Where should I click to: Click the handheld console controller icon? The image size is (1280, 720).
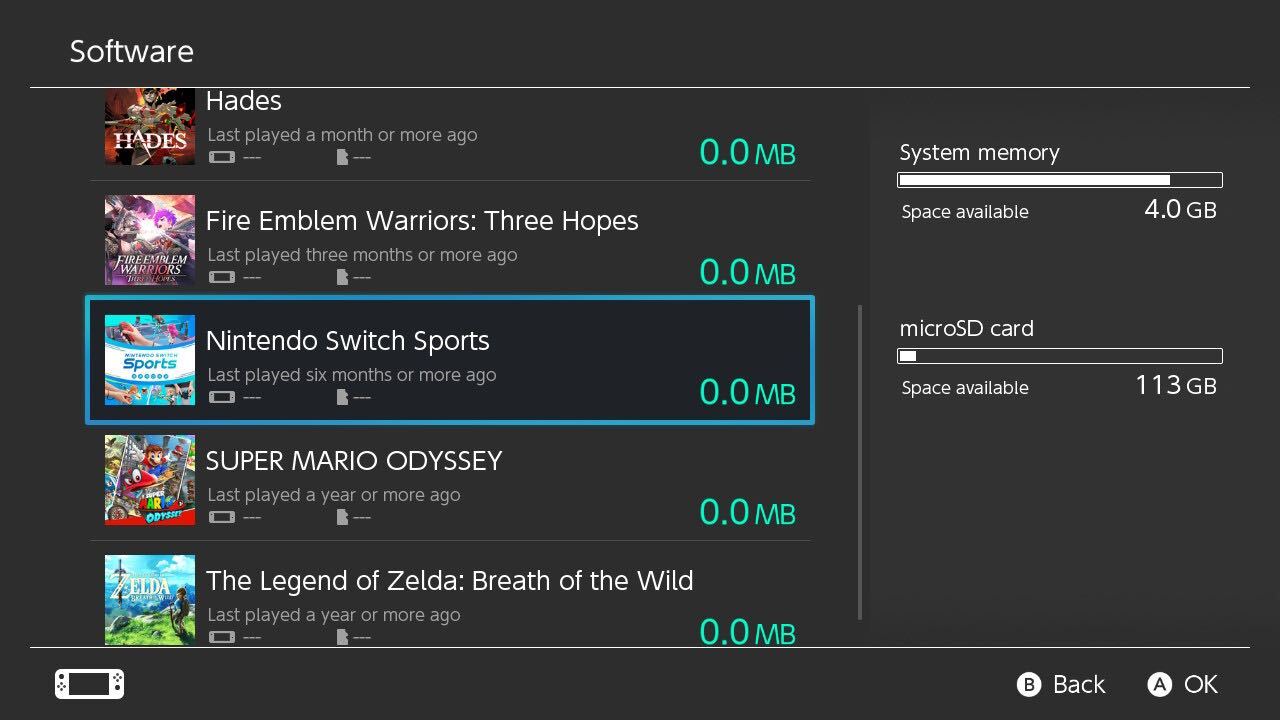click(x=89, y=684)
